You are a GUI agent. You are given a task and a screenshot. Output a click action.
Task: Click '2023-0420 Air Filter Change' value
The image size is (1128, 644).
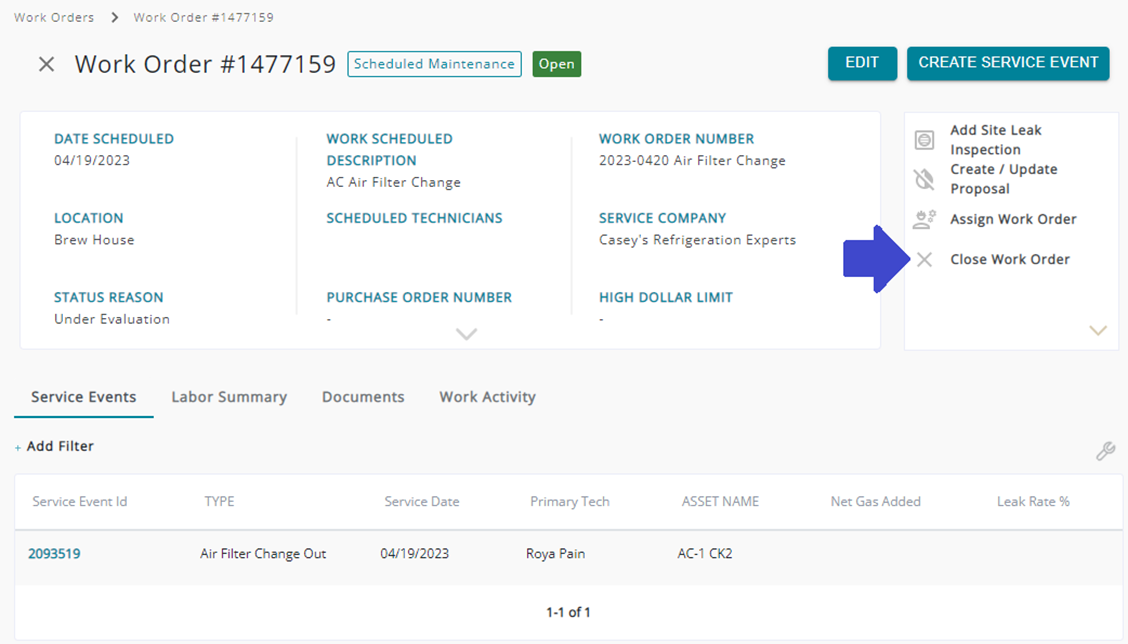(692, 160)
